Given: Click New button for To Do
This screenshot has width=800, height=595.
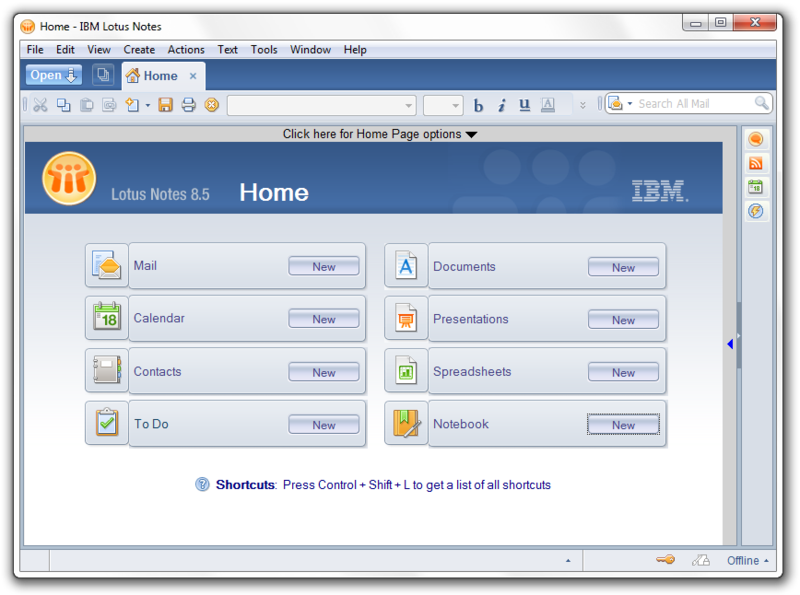Looking at the screenshot, I should click(323, 425).
